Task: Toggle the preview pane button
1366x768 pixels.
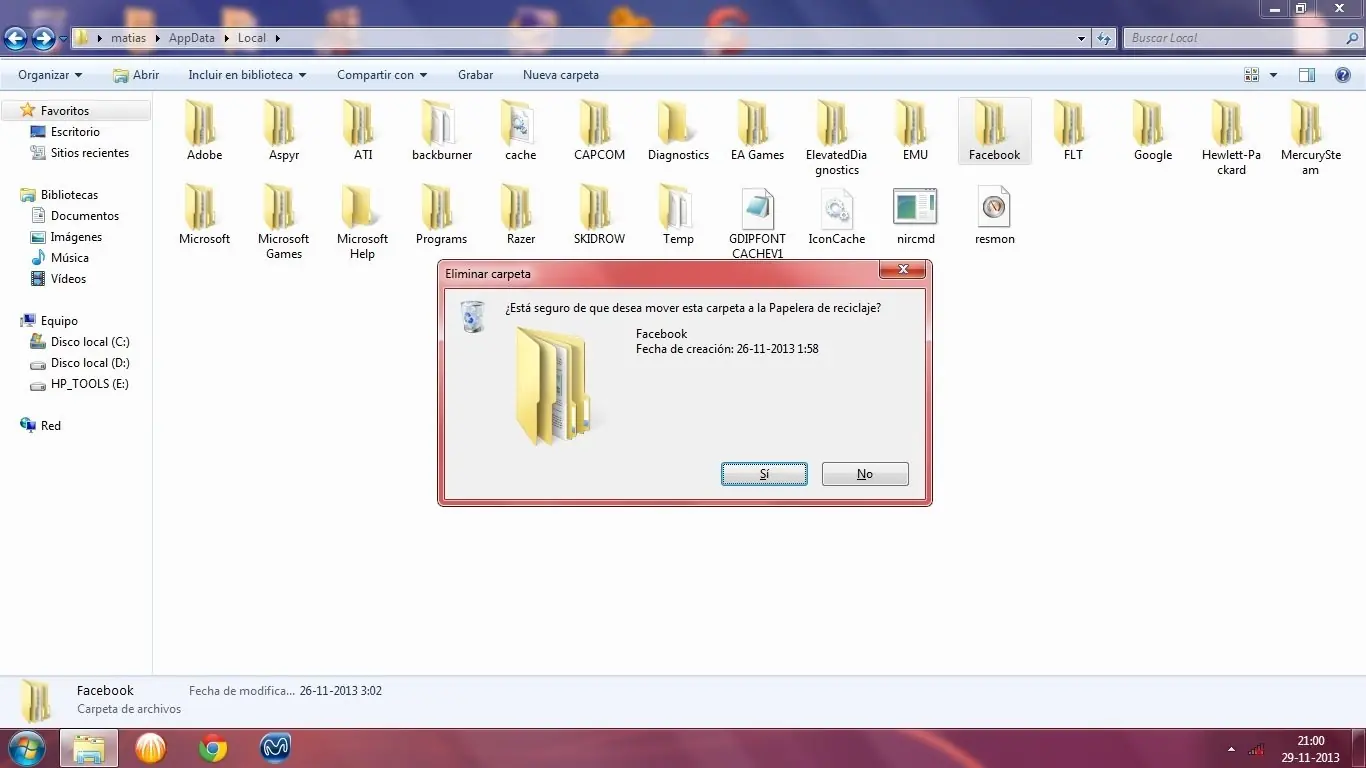Action: (1306, 75)
